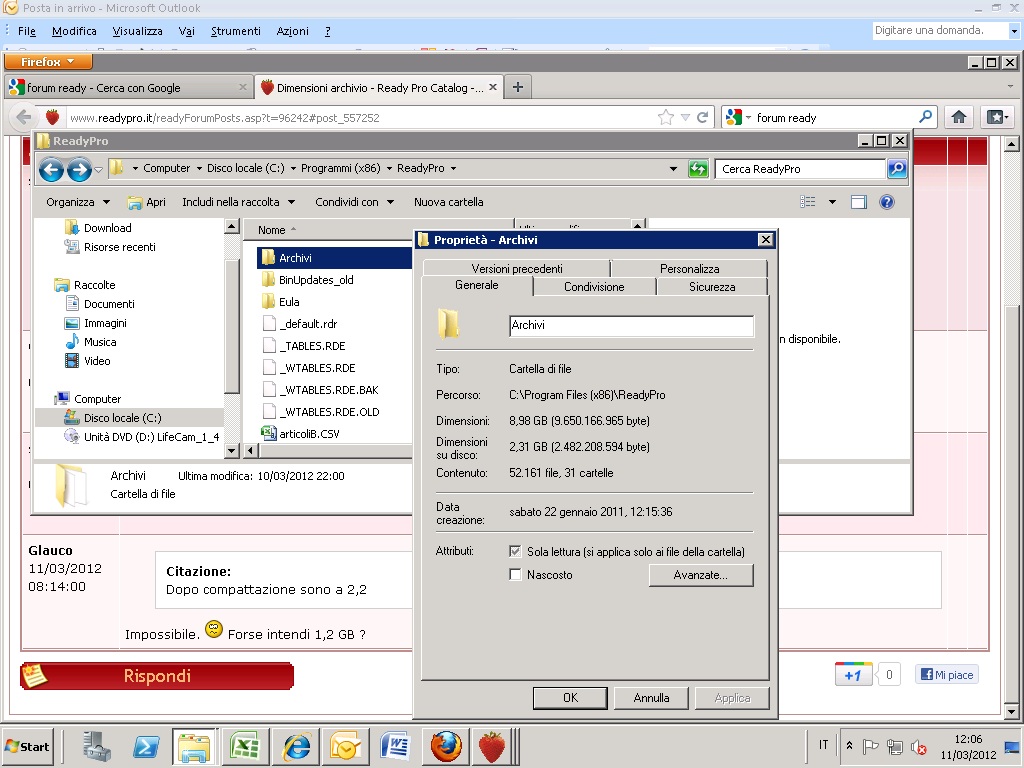Open a new Firefox tab

518,88
